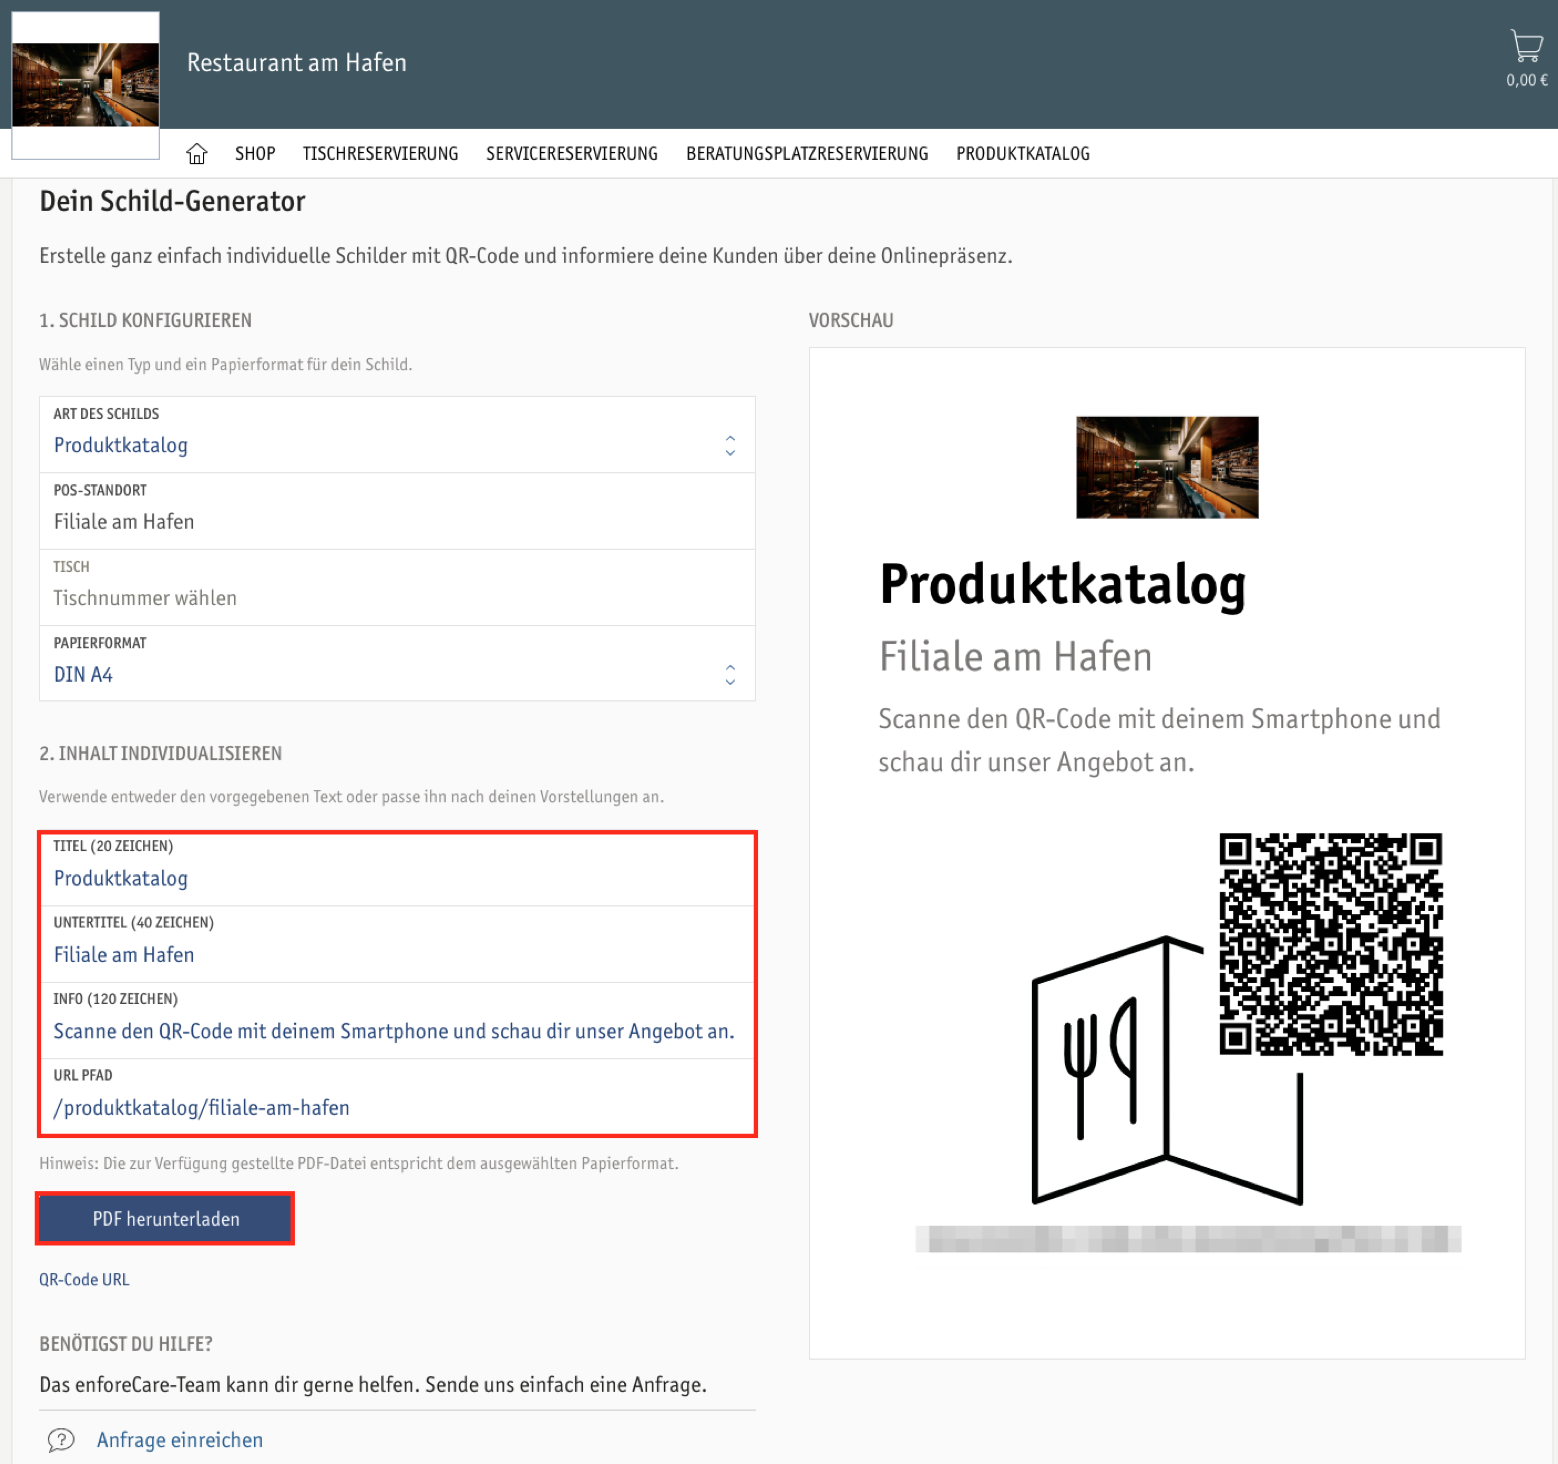1558x1464 pixels.
Task: Click preview subtitle Filiale am Hafen
Action: pyautogui.click(x=1016, y=657)
